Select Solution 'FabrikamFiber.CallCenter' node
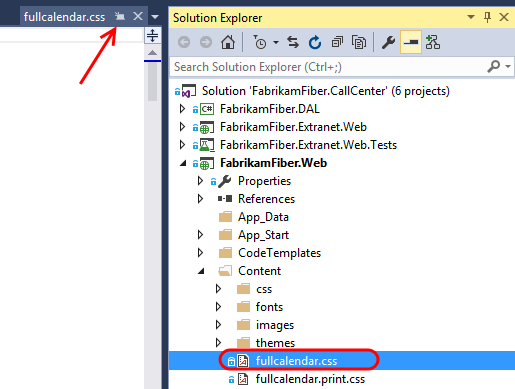Viewport: 515px width, 389px height. [326, 91]
